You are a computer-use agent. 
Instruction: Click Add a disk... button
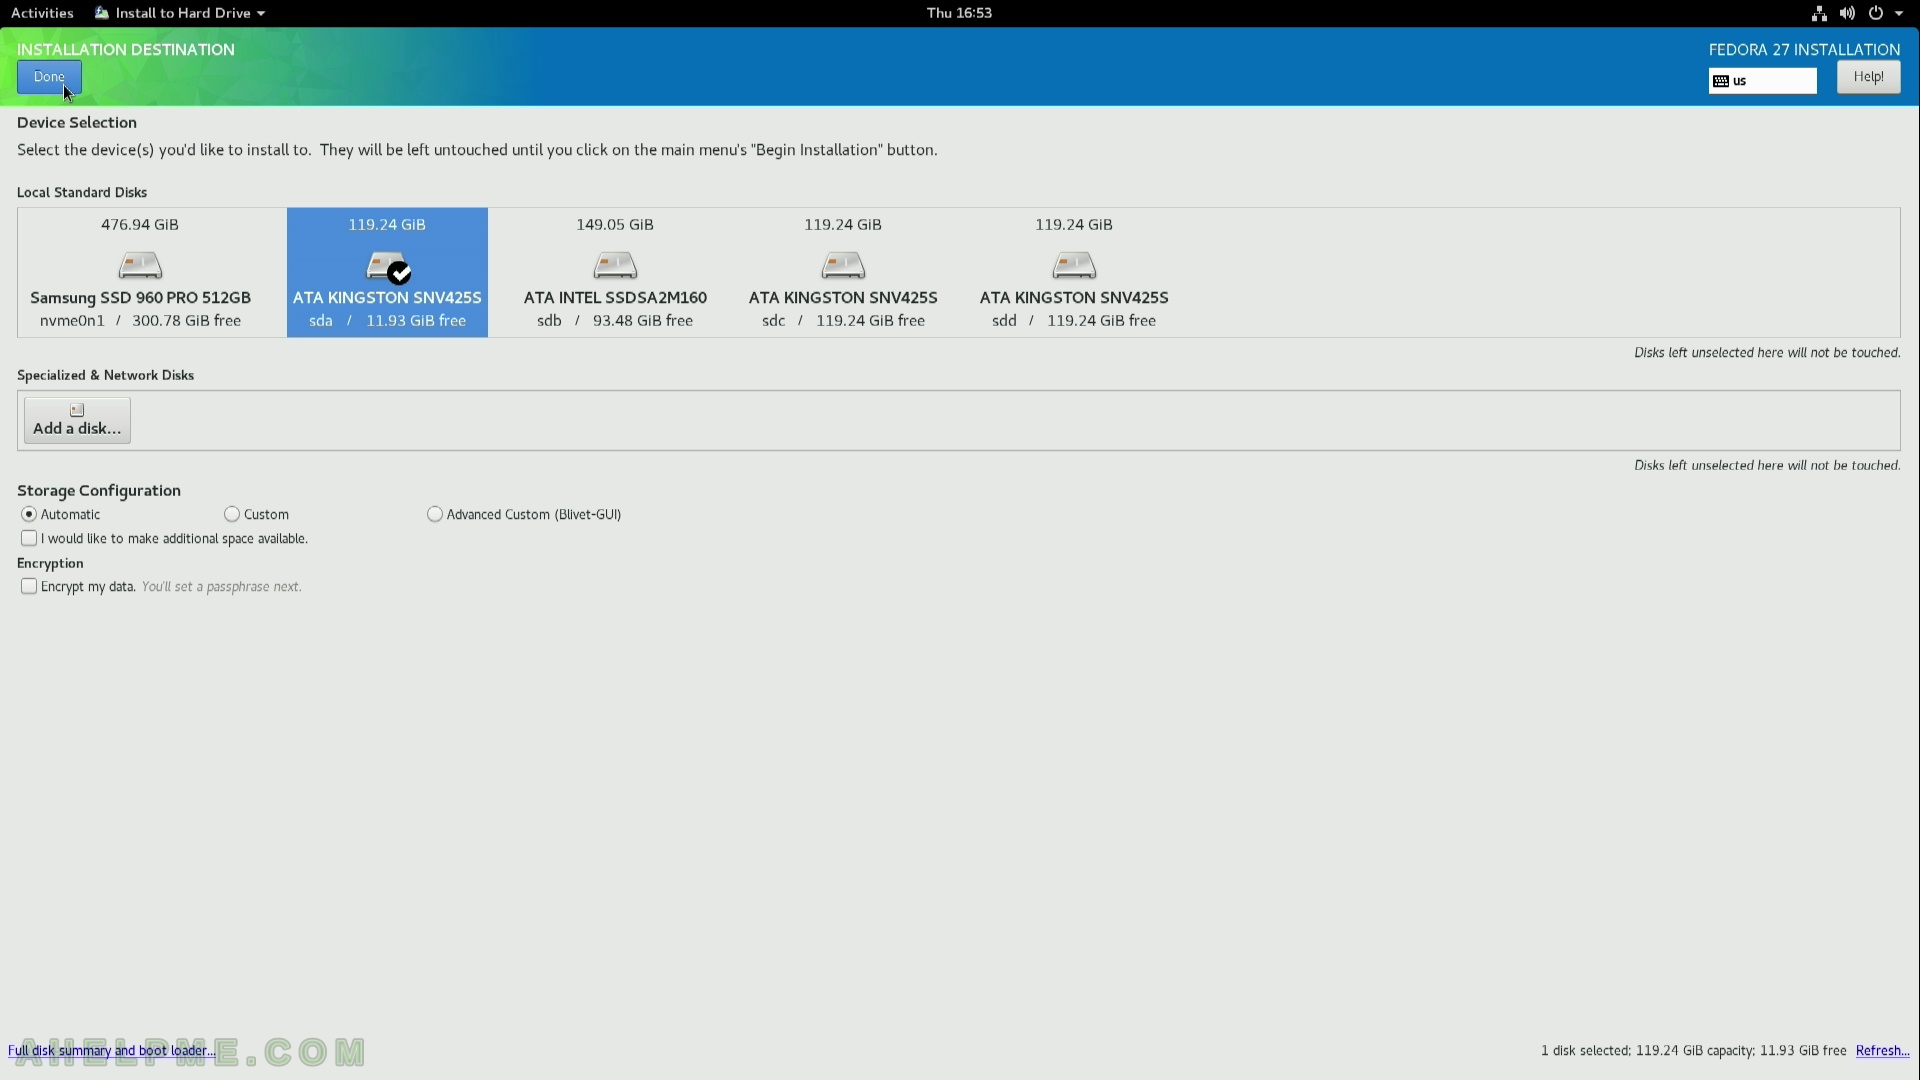point(77,420)
